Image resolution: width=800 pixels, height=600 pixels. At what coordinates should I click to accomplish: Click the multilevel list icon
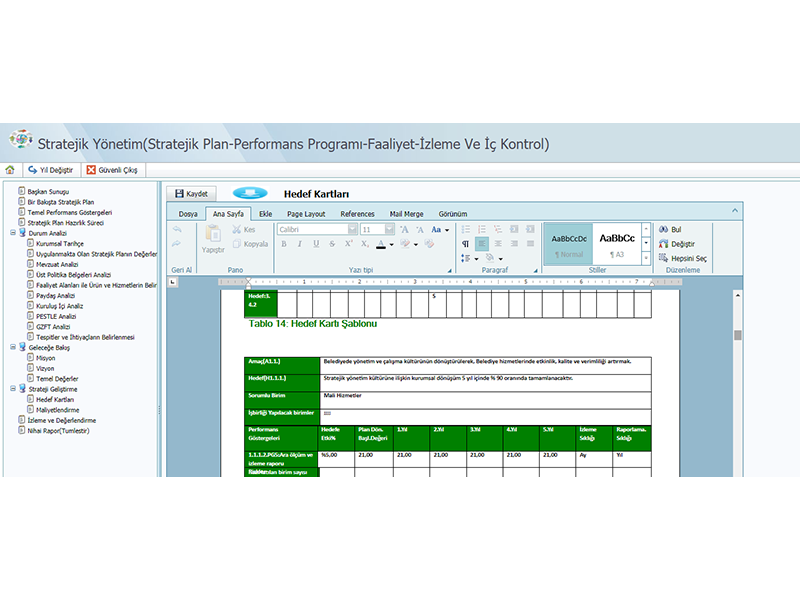[498, 230]
